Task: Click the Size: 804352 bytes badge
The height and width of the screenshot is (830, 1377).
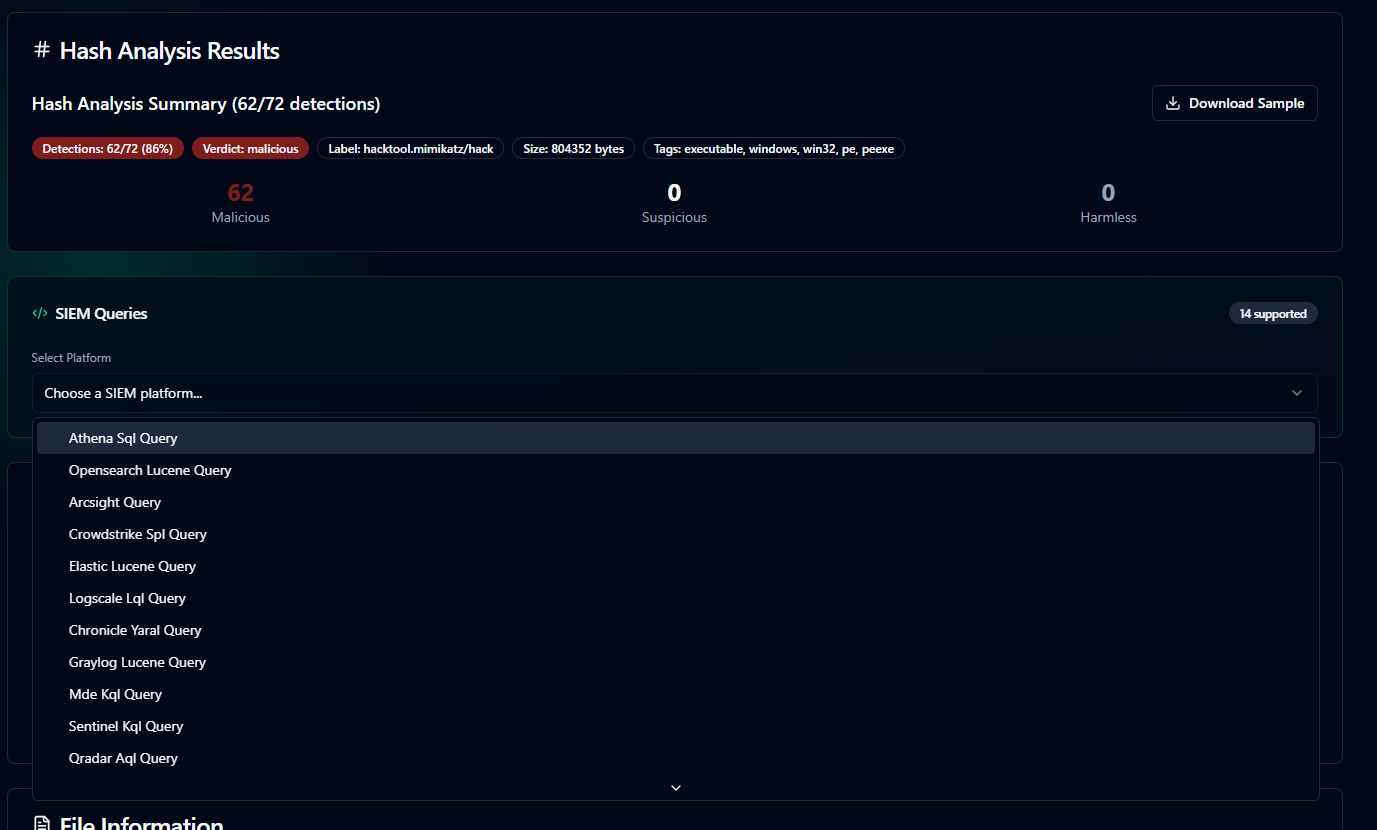Action: 573,149
